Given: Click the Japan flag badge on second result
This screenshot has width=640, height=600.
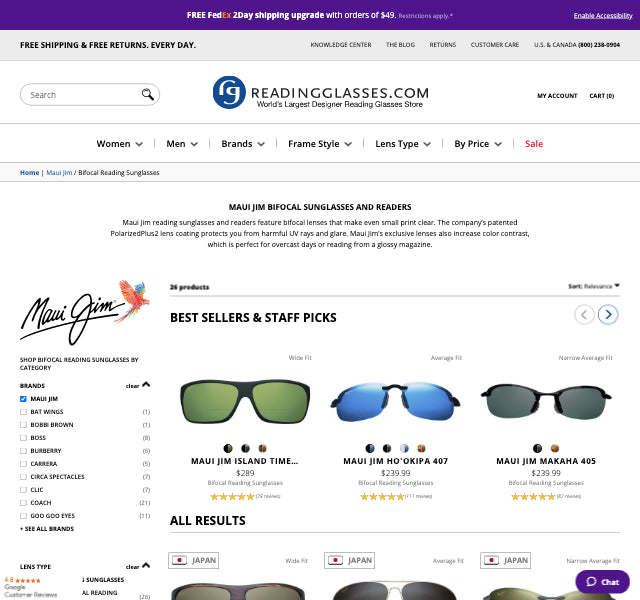Looking at the screenshot, I should pyautogui.click(x=349, y=560).
